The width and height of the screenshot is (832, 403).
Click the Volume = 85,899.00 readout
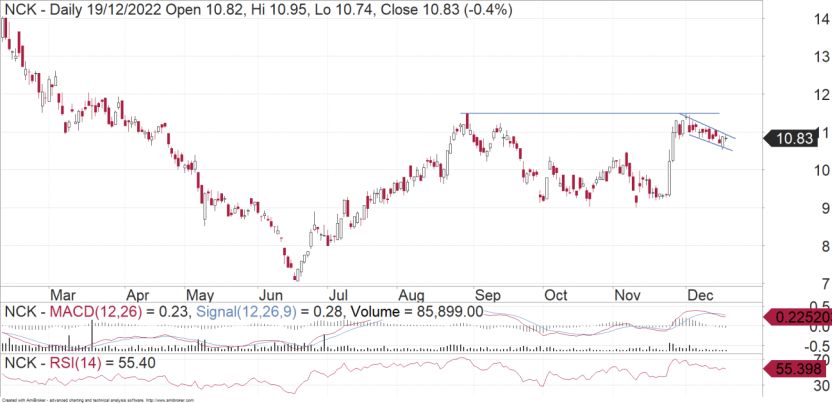coord(414,313)
